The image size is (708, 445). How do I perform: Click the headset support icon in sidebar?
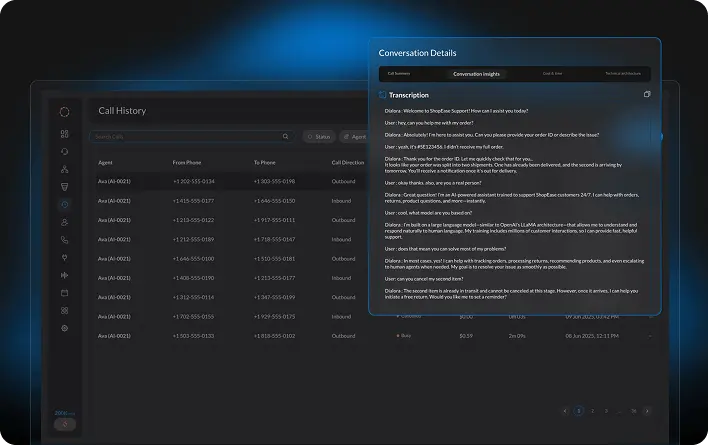point(65,151)
